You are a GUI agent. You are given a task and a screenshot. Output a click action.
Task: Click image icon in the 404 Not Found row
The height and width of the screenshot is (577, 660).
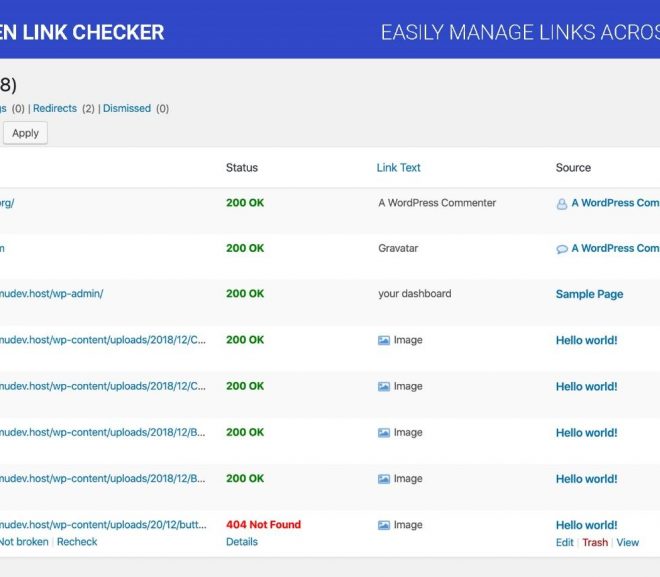(x=383, y=525)
